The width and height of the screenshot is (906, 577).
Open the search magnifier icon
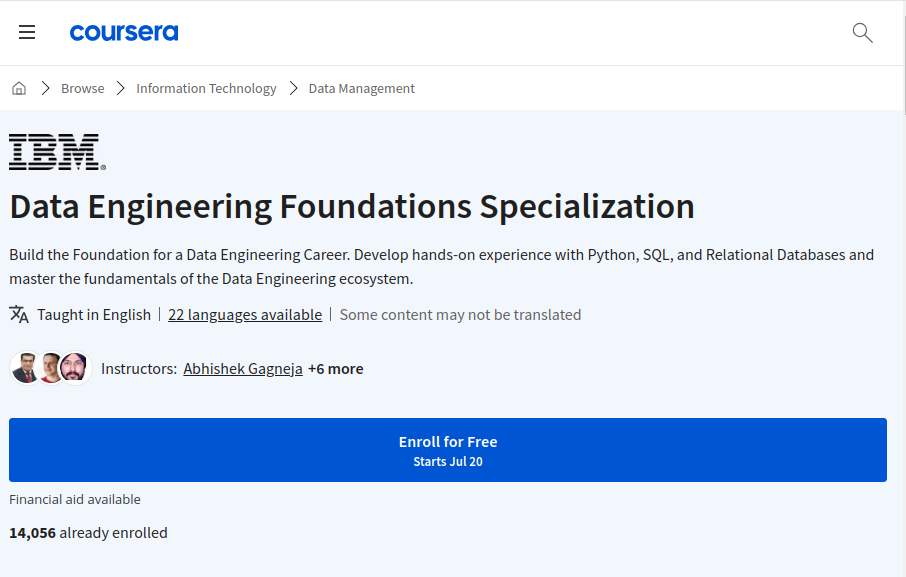click(861, 33)
